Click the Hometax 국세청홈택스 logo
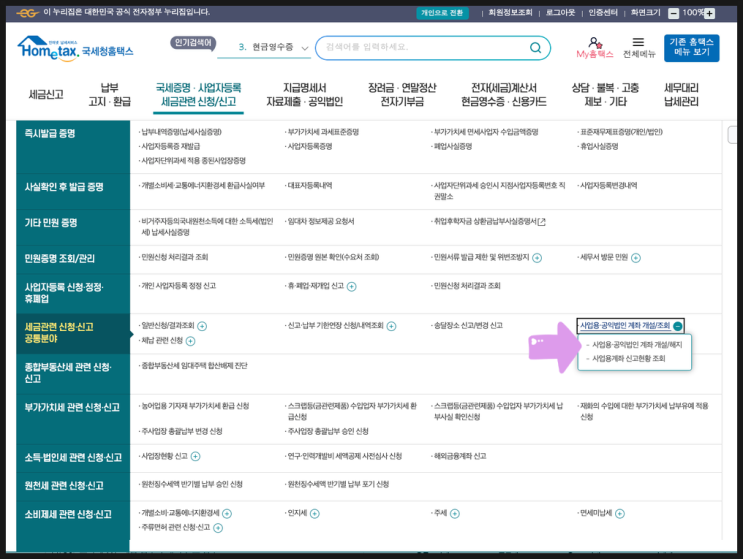Image resolution: width=743 pixels, height=559 pixels. (x=75, y=48)
